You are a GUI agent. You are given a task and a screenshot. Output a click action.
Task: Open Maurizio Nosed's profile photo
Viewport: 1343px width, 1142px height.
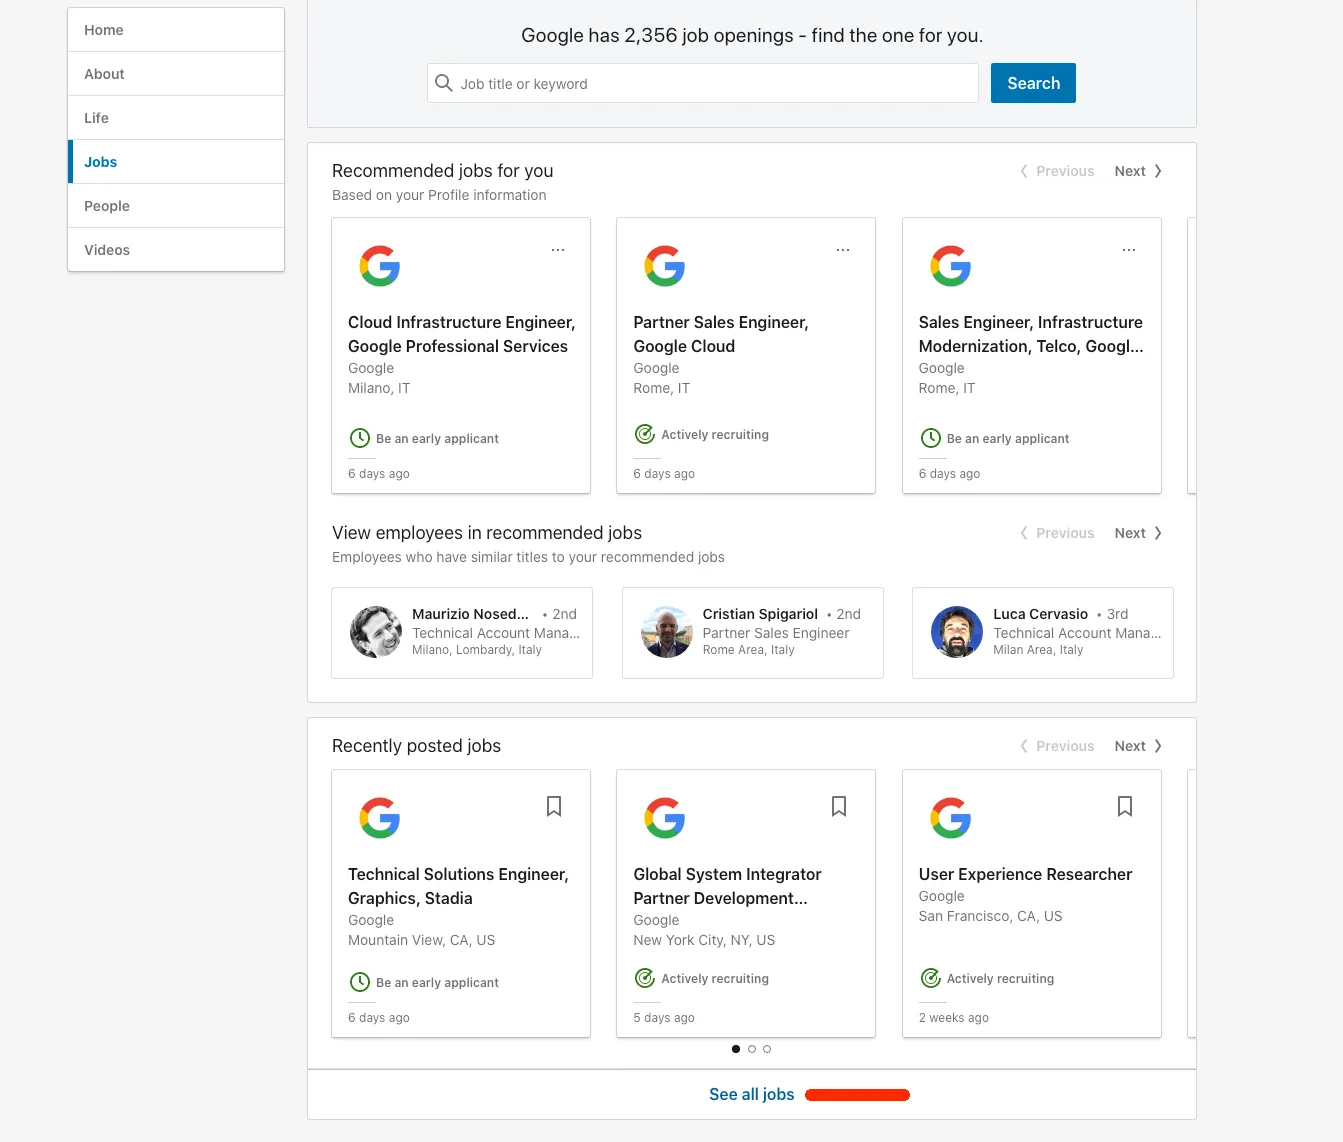[x=376, y=632]
